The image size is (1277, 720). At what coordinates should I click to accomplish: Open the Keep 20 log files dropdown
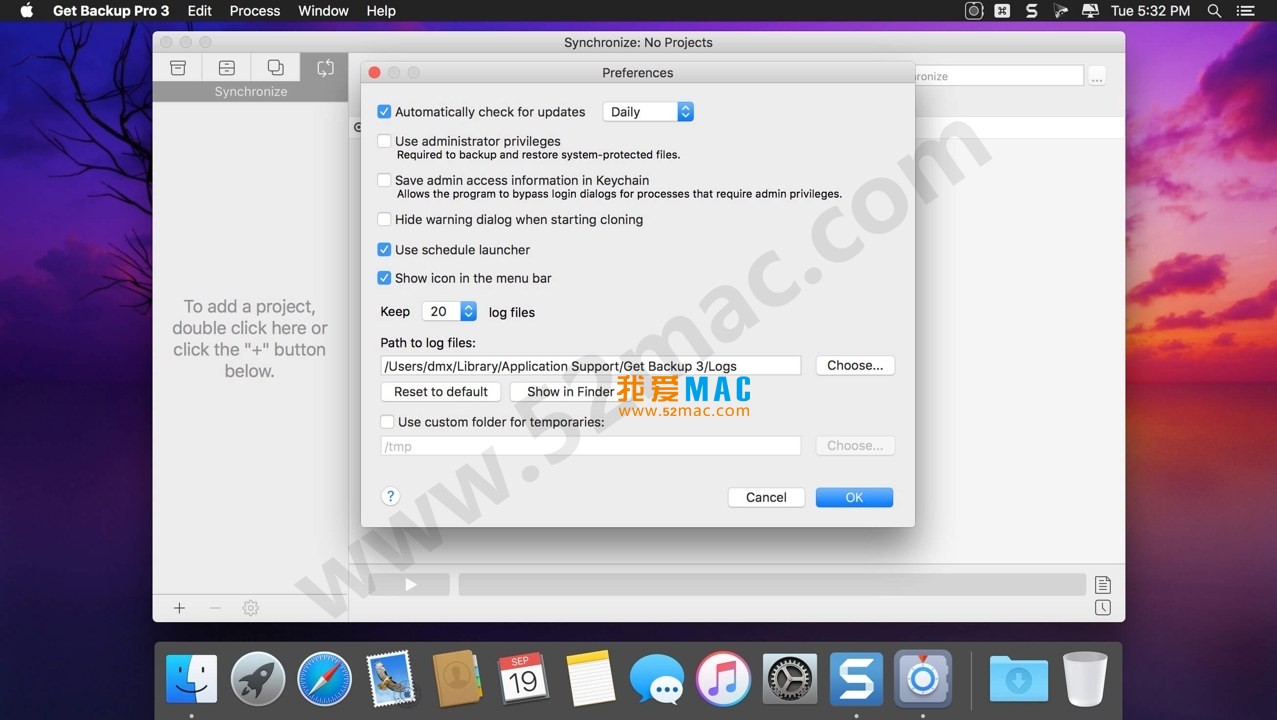[x=449, y=311]
